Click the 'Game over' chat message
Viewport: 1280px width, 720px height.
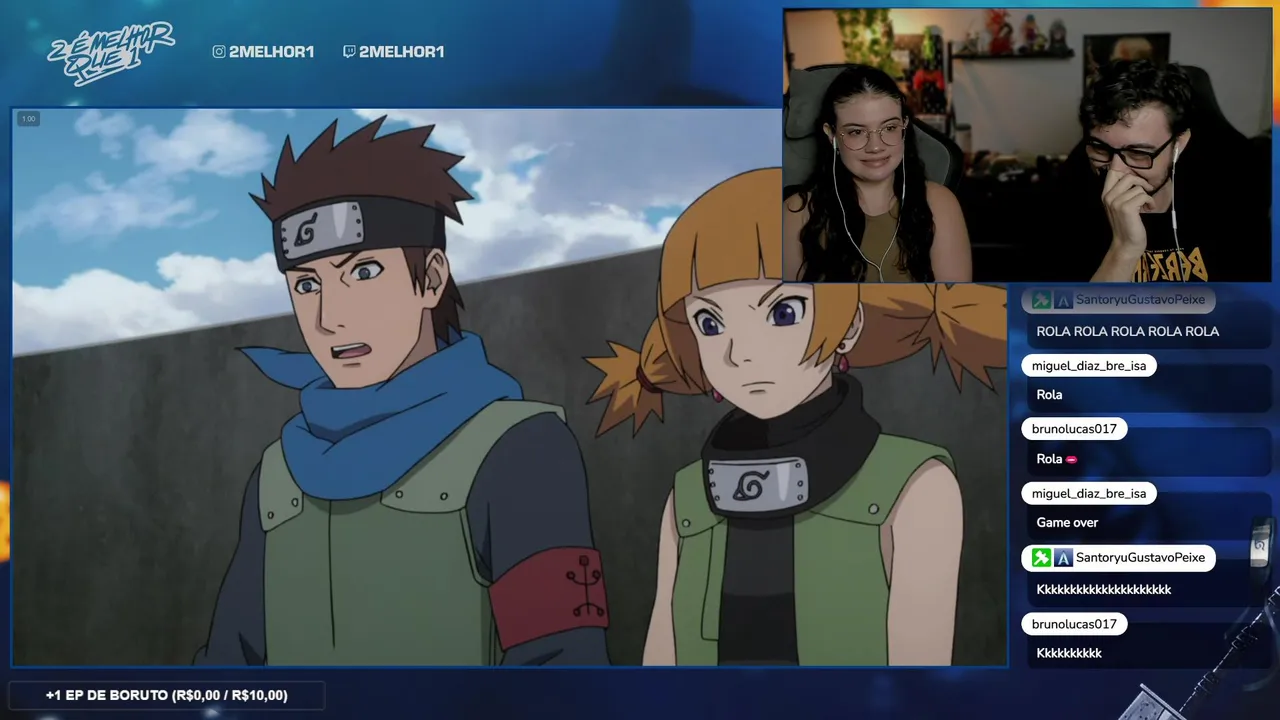coord(1067,523)
